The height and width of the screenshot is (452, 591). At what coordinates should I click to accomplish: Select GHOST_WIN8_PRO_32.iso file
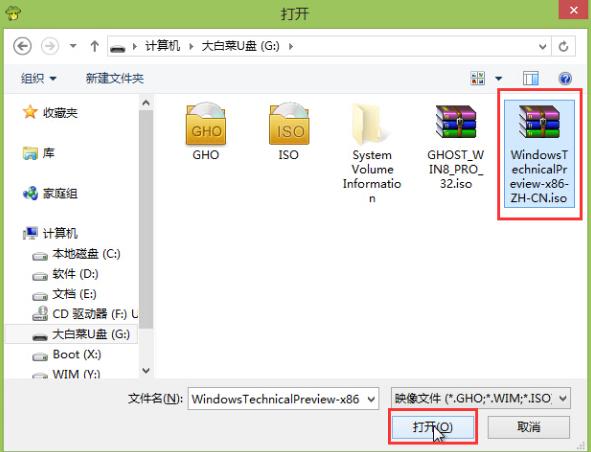click(x=456, y=147)
